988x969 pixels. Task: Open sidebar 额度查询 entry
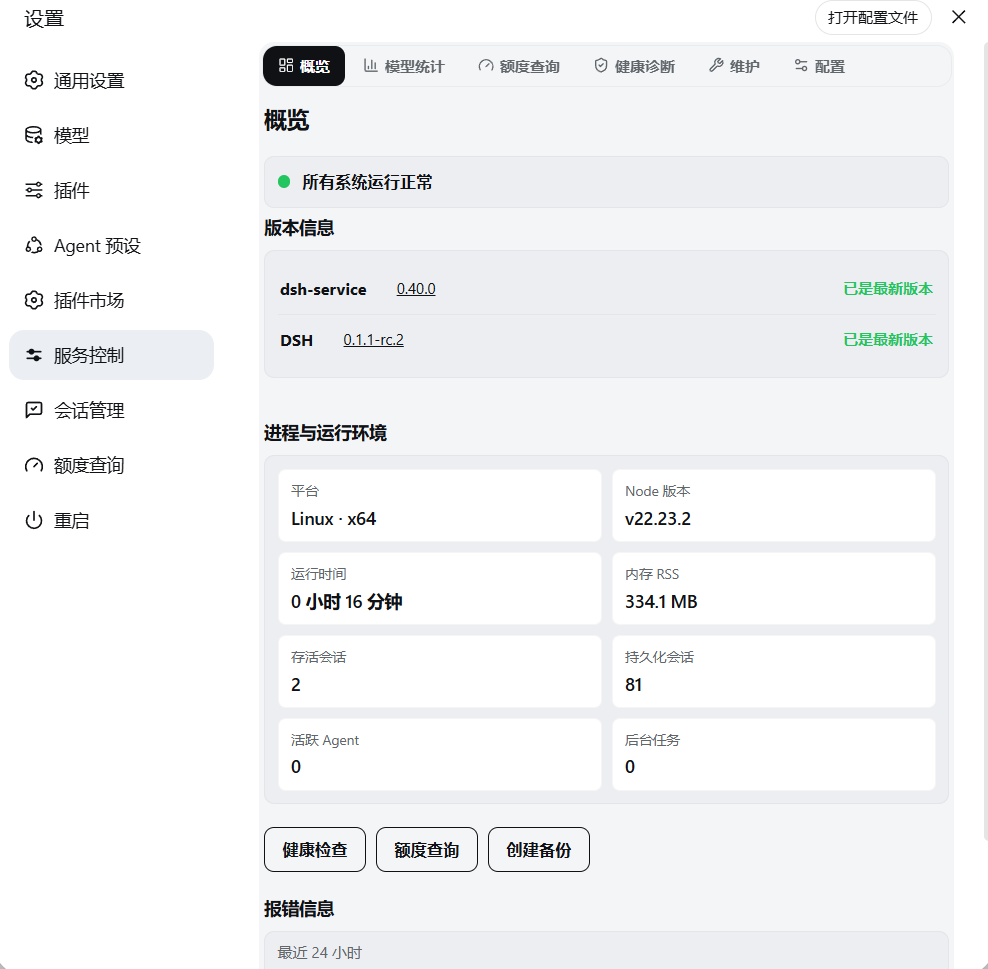pyautogui.click(x=112, y=466)
